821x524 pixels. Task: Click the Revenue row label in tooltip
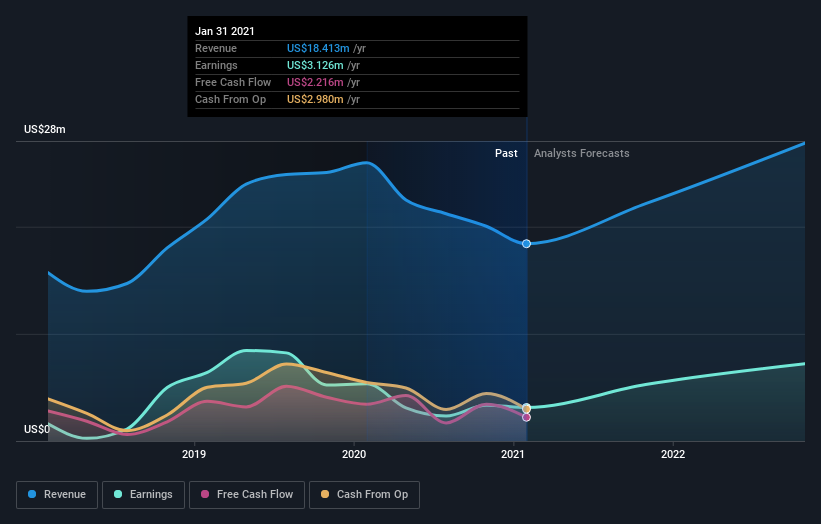click(216, 48)
